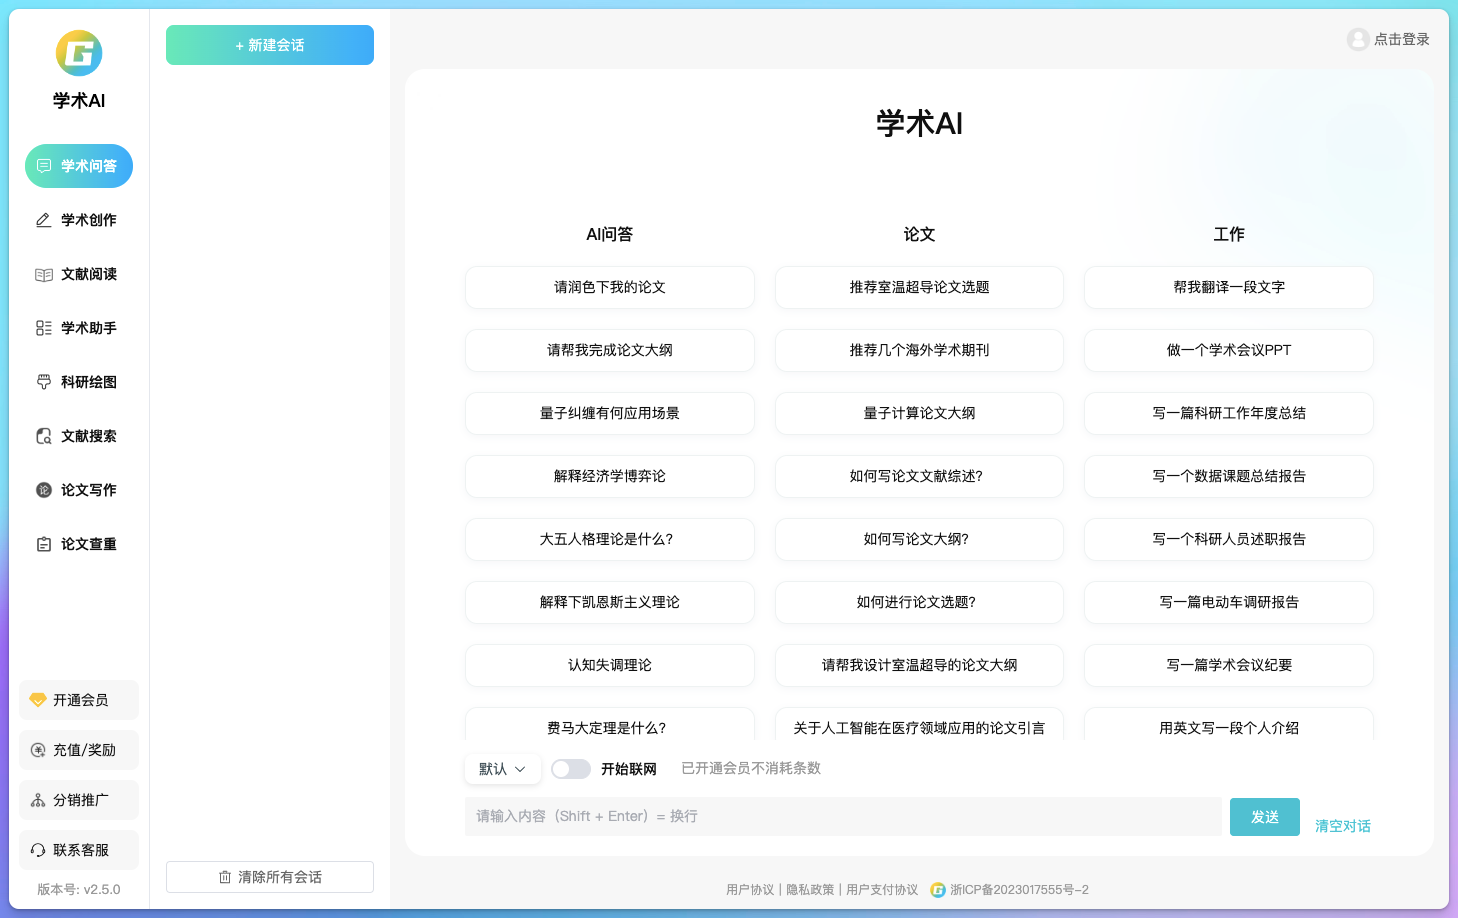Select the 学术问答 sidebar icon
Viewport: 1458px width, 918px height.
tap(78, 166)
